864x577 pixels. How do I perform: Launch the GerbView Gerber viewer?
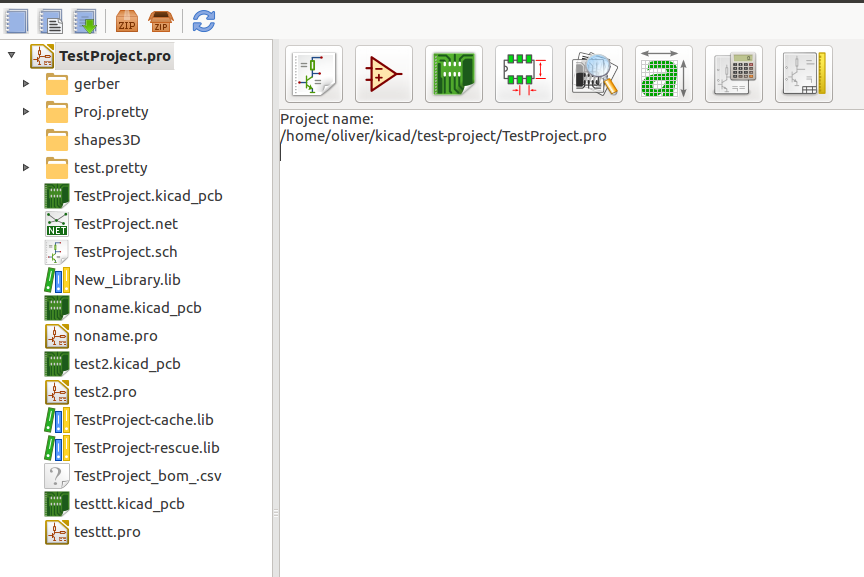[594, 74]
